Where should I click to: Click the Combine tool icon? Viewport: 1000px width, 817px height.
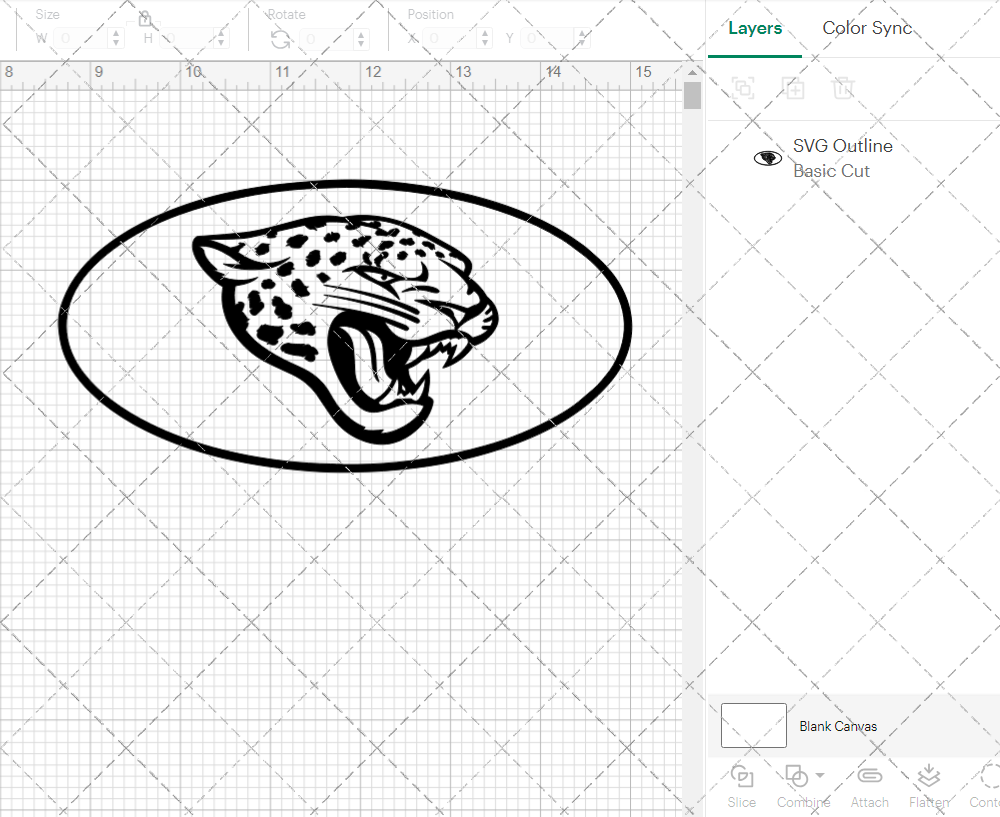(797, 776)
